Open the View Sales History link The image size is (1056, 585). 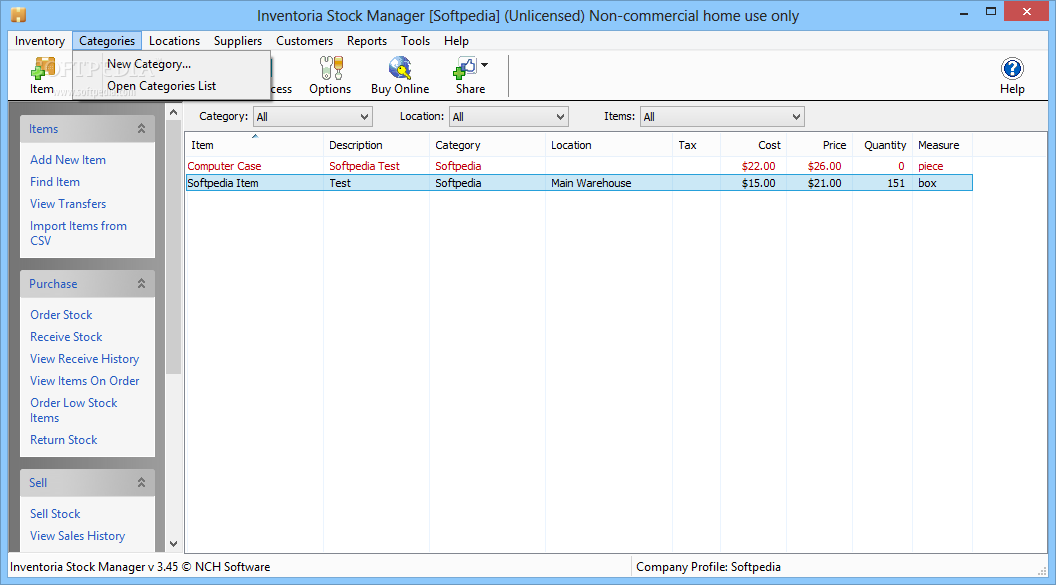click(77, 536)
